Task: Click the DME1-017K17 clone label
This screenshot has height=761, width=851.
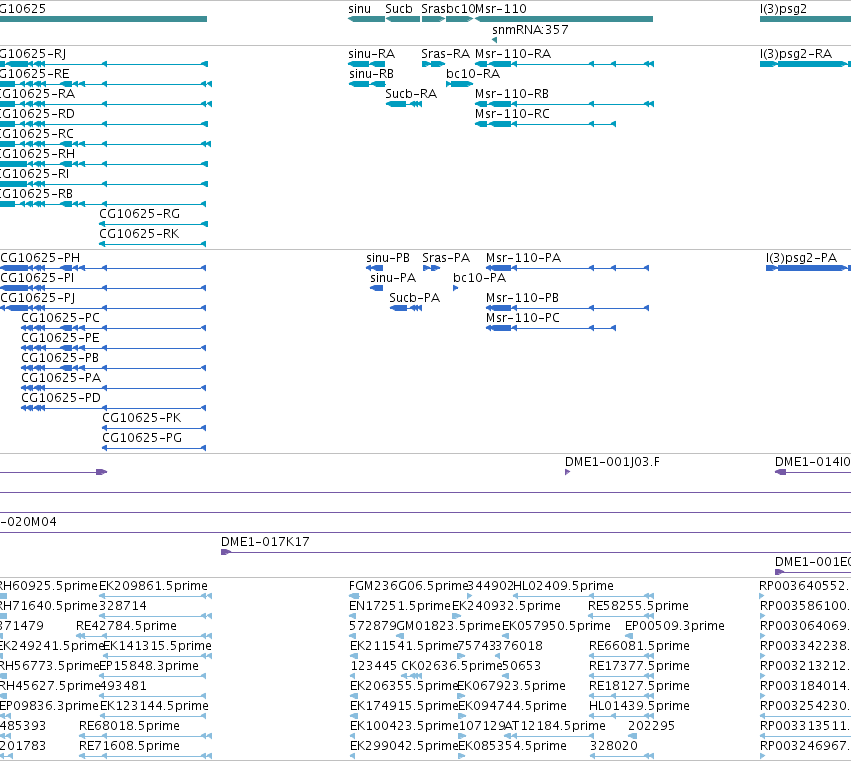Action: coord(265,542)
